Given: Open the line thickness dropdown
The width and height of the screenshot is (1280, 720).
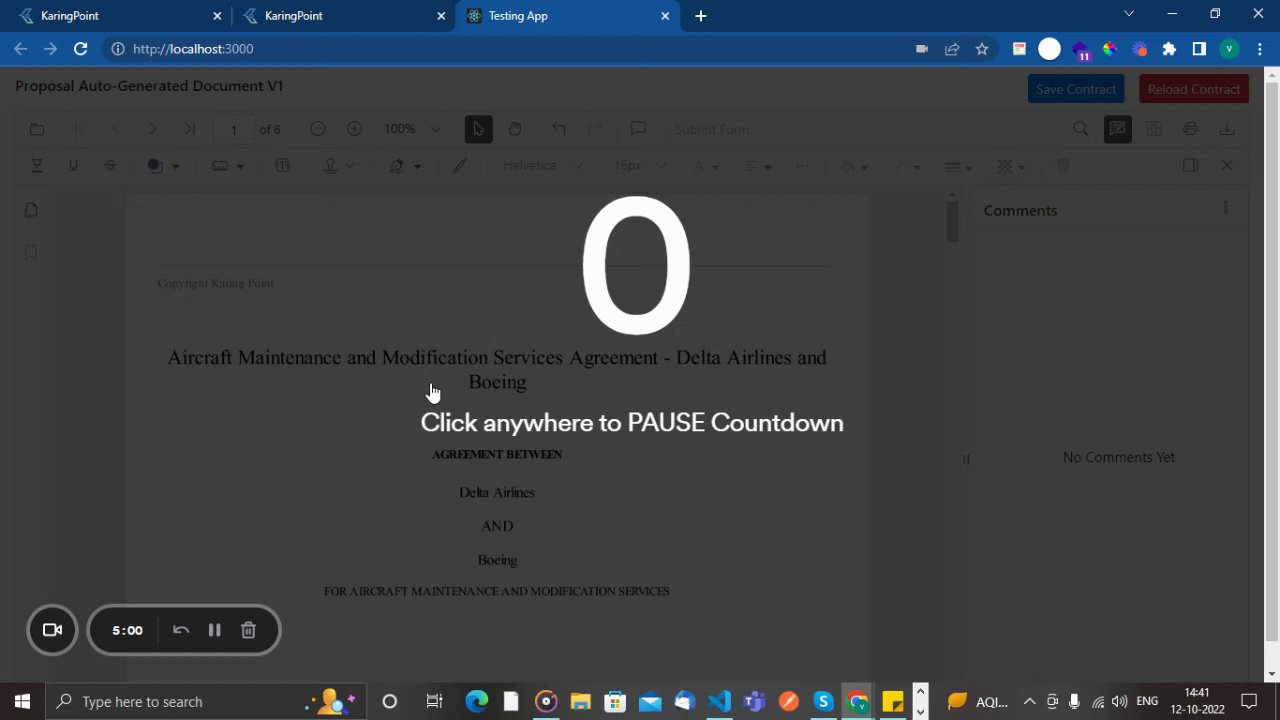Looking at the screenshot, I should 958,166.
